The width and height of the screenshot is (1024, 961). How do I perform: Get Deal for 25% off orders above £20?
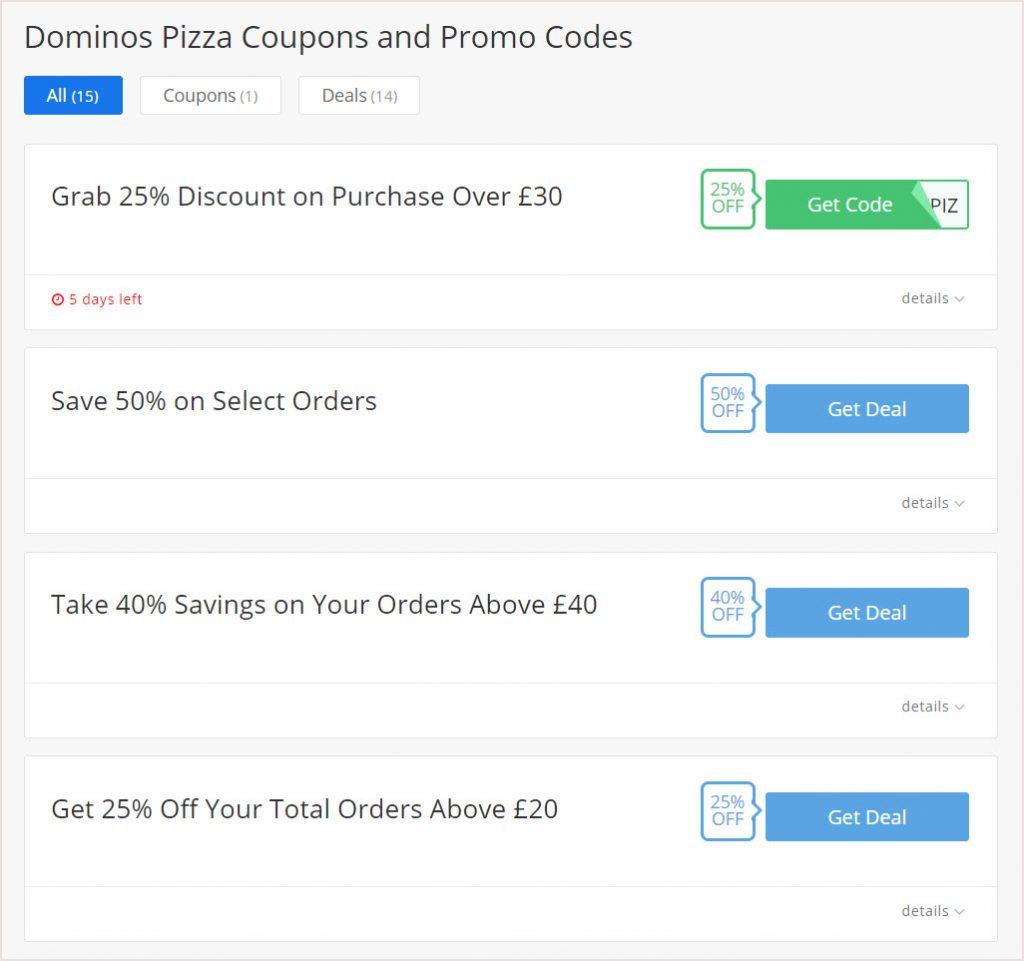(867, 817)
